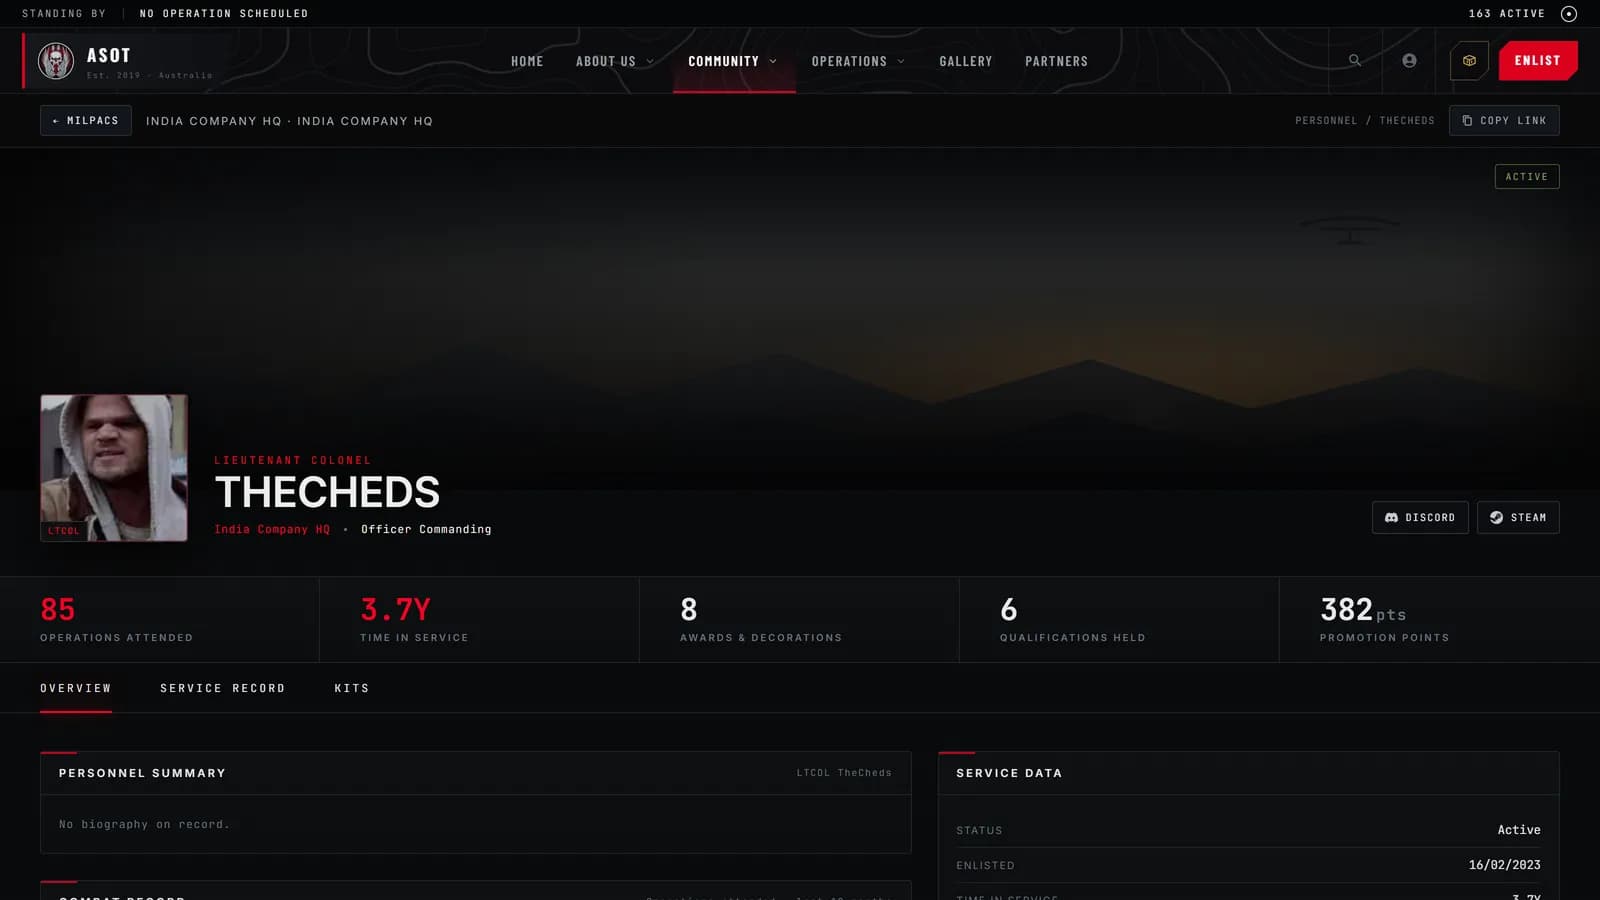The image size is (1600, 900).
Task: Expand the Community dropdown menu
Action: 733,61
